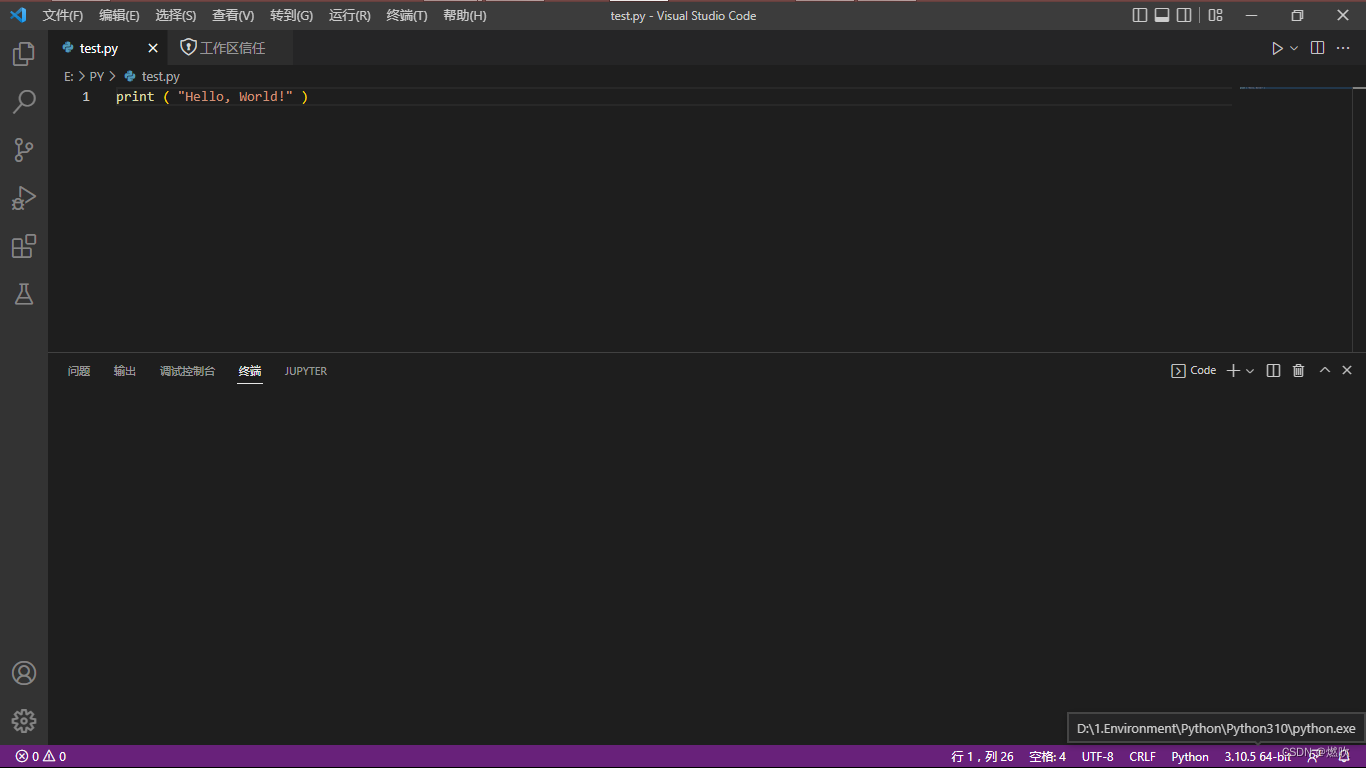Split the terminal using split icon
The height and width of the screenshot is (768, 1366).
tap(1272, 370)
